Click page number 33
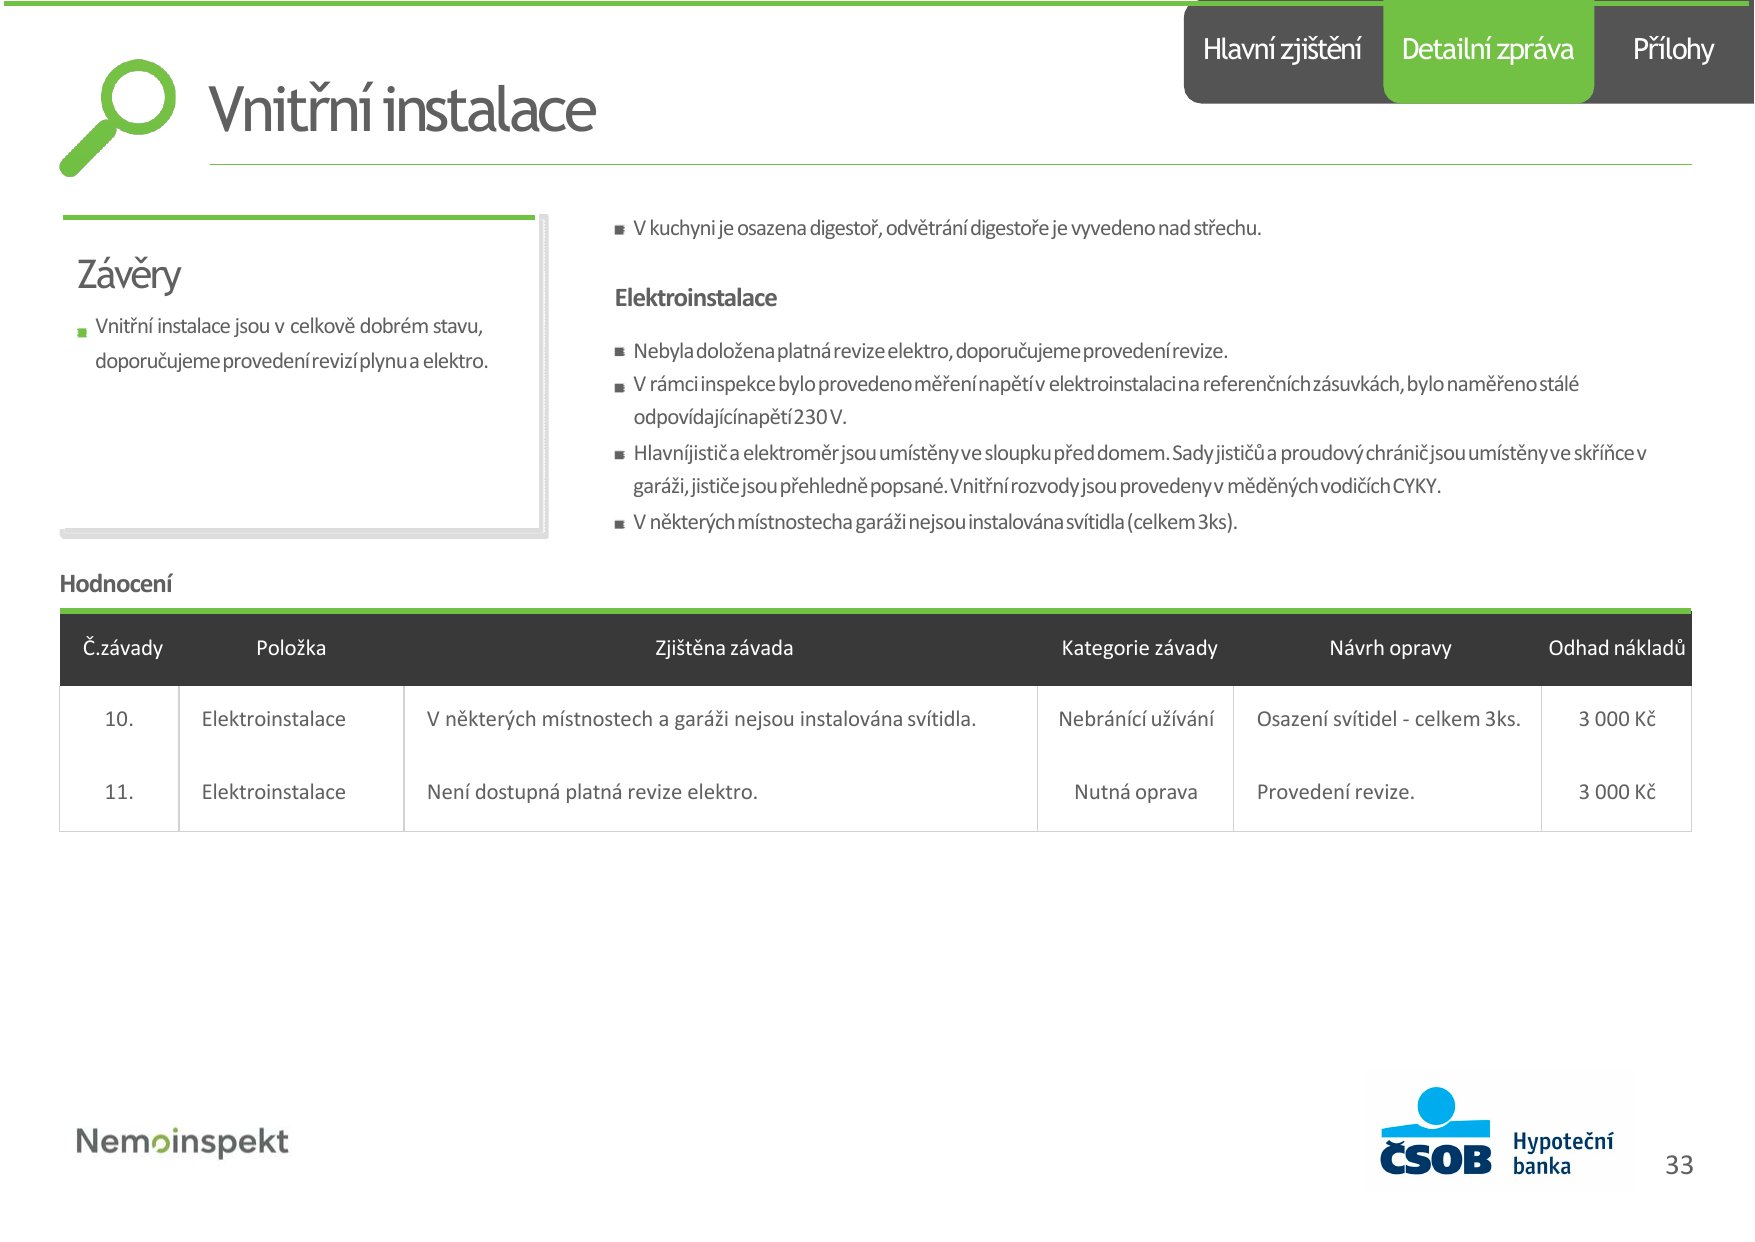Image resolution: width=1755 pixels, height=1242 pixels. 1679,1165
